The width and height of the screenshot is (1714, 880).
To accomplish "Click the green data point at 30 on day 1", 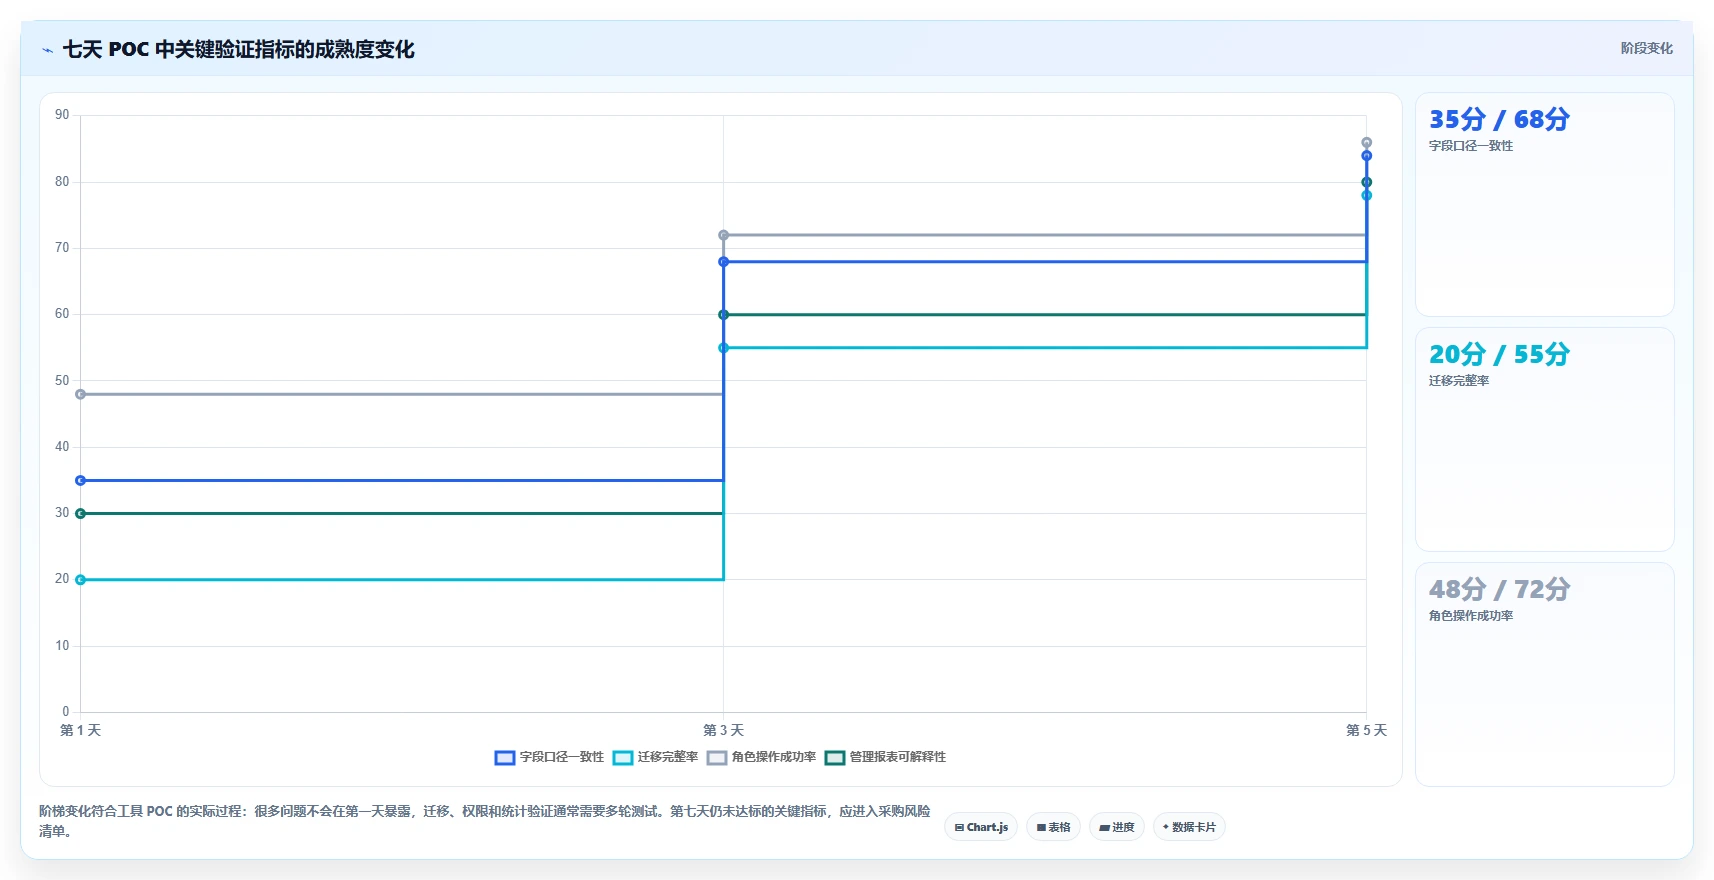I will pyautogui.click(x=81, y=513).
